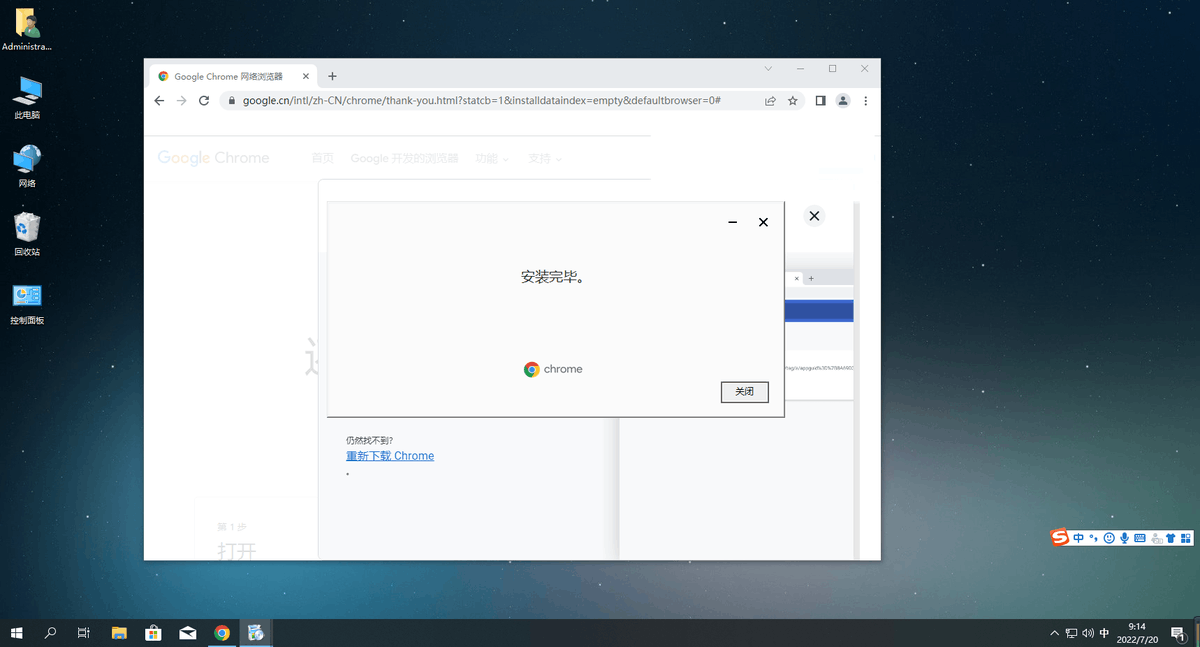Expand the 功能 dropdown in page header
This screenshot has height=647, width=1200.
pos(492,158)
